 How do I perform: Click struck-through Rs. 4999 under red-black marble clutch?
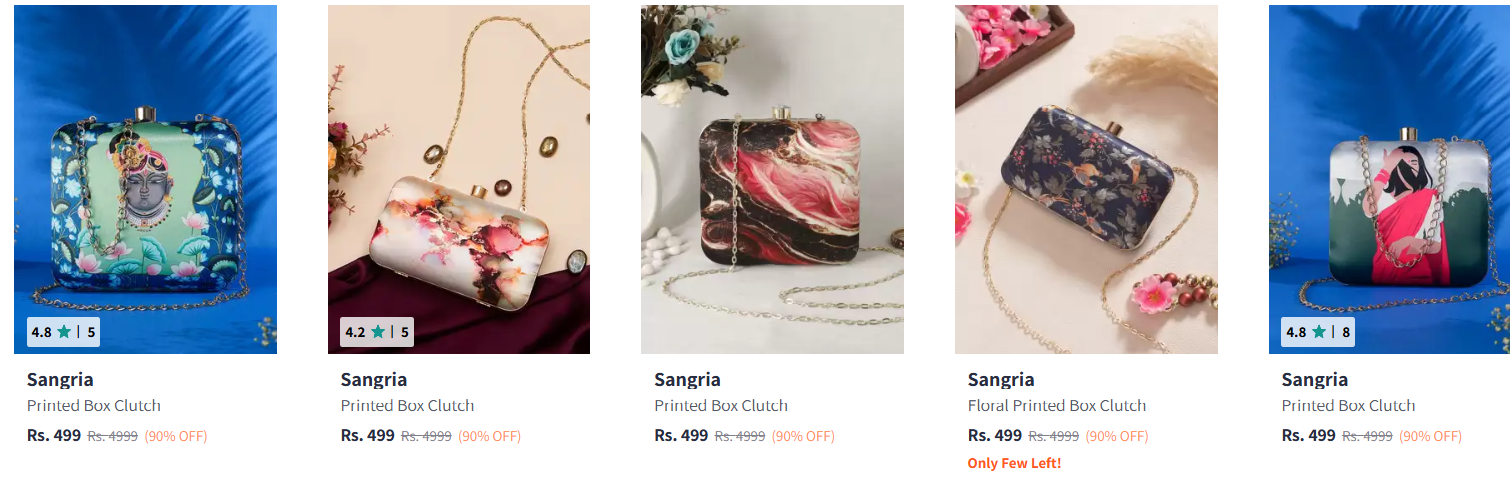pos(740,436)
